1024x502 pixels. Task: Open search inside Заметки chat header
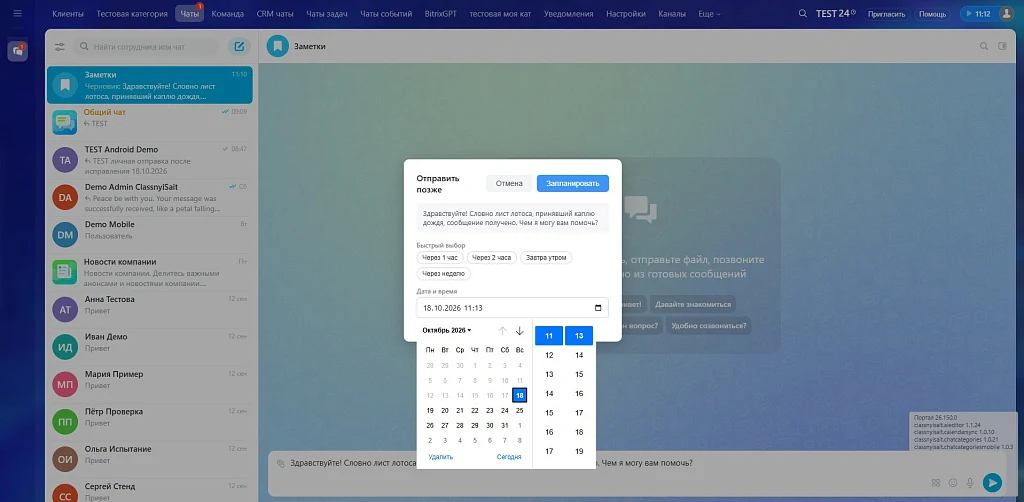point(984,46)
